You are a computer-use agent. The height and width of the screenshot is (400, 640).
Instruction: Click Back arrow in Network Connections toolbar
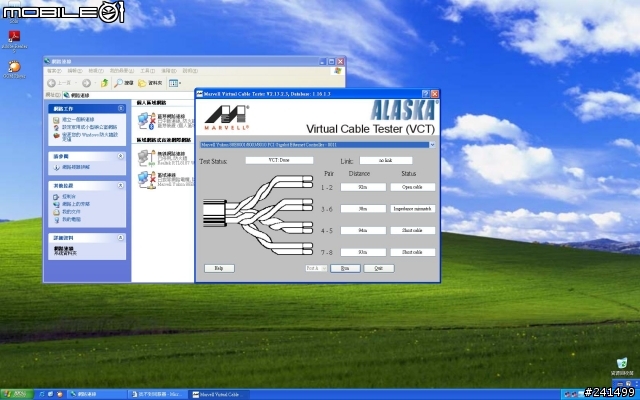(51, 83)
